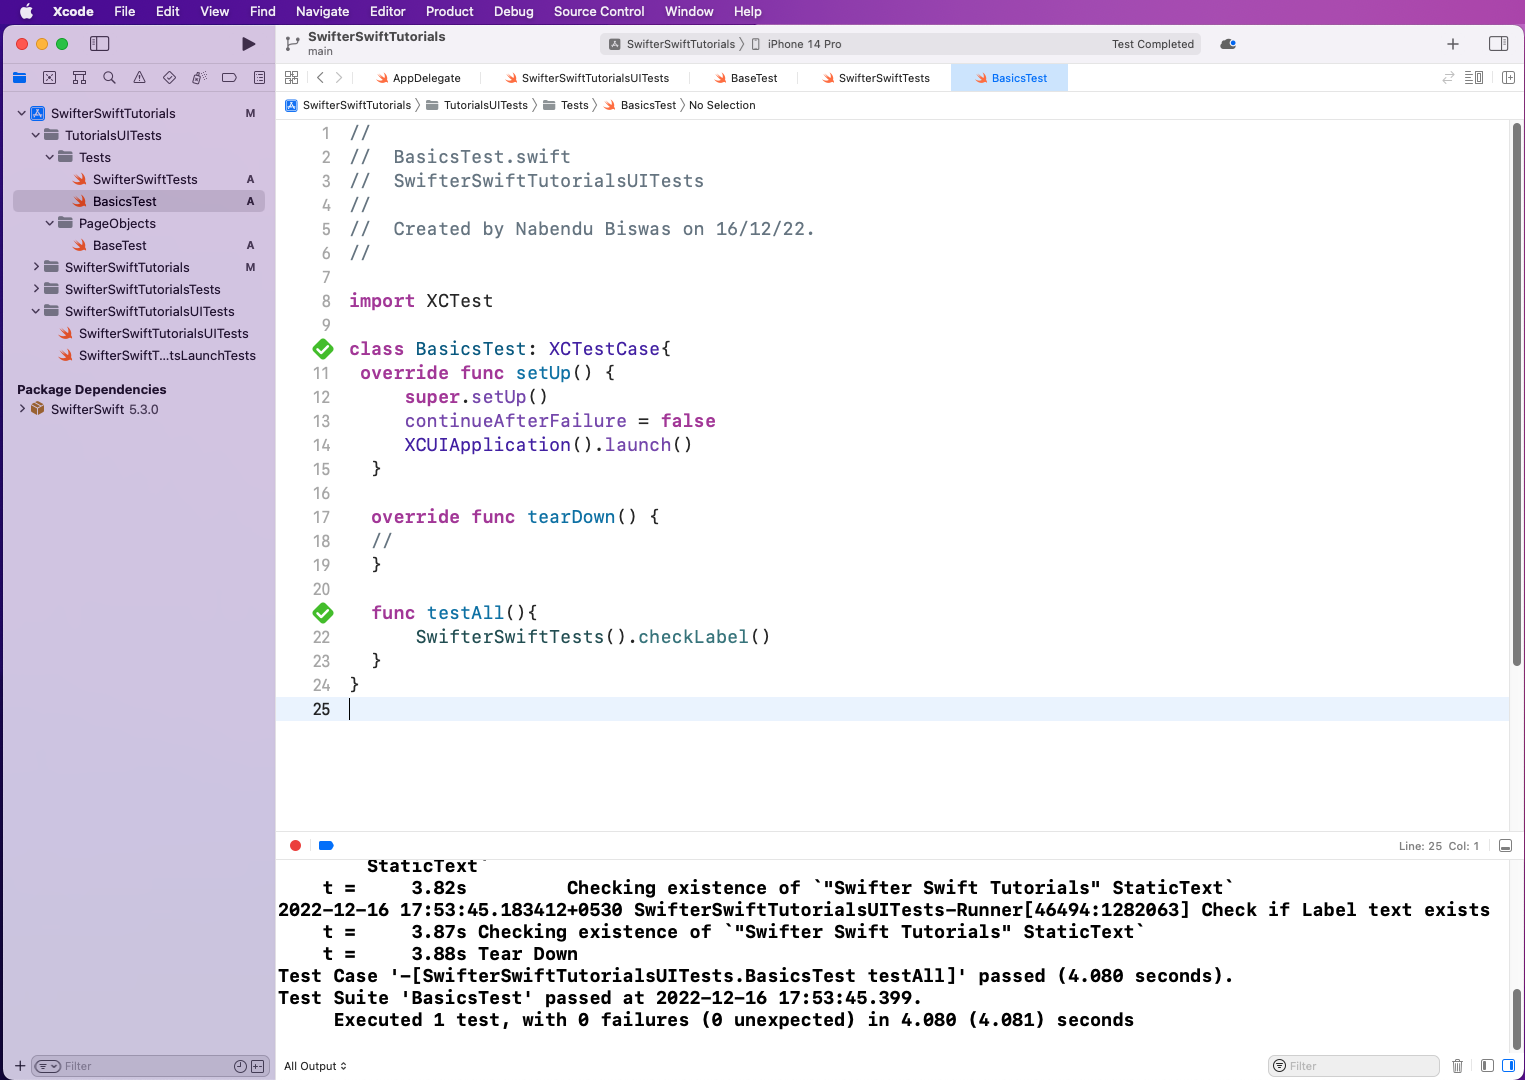Select SwifterSwiftTests file in navigator
Viewport: 1525px width, 1080px height.
[x=139, y=179]
